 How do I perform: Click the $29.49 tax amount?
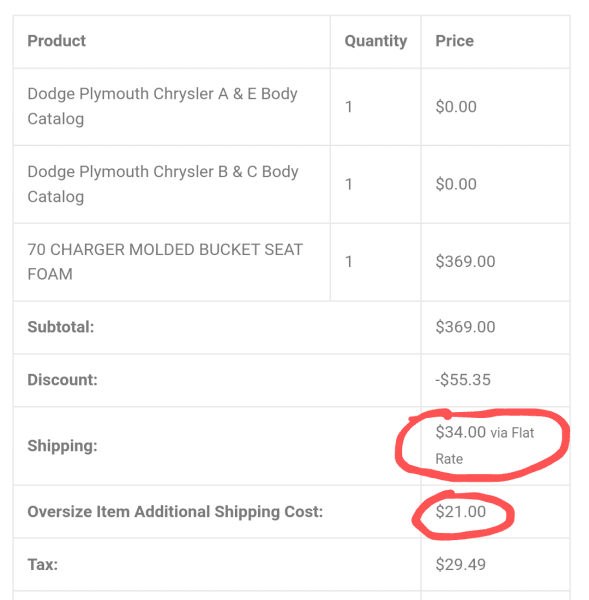click(x=460, y=565)
